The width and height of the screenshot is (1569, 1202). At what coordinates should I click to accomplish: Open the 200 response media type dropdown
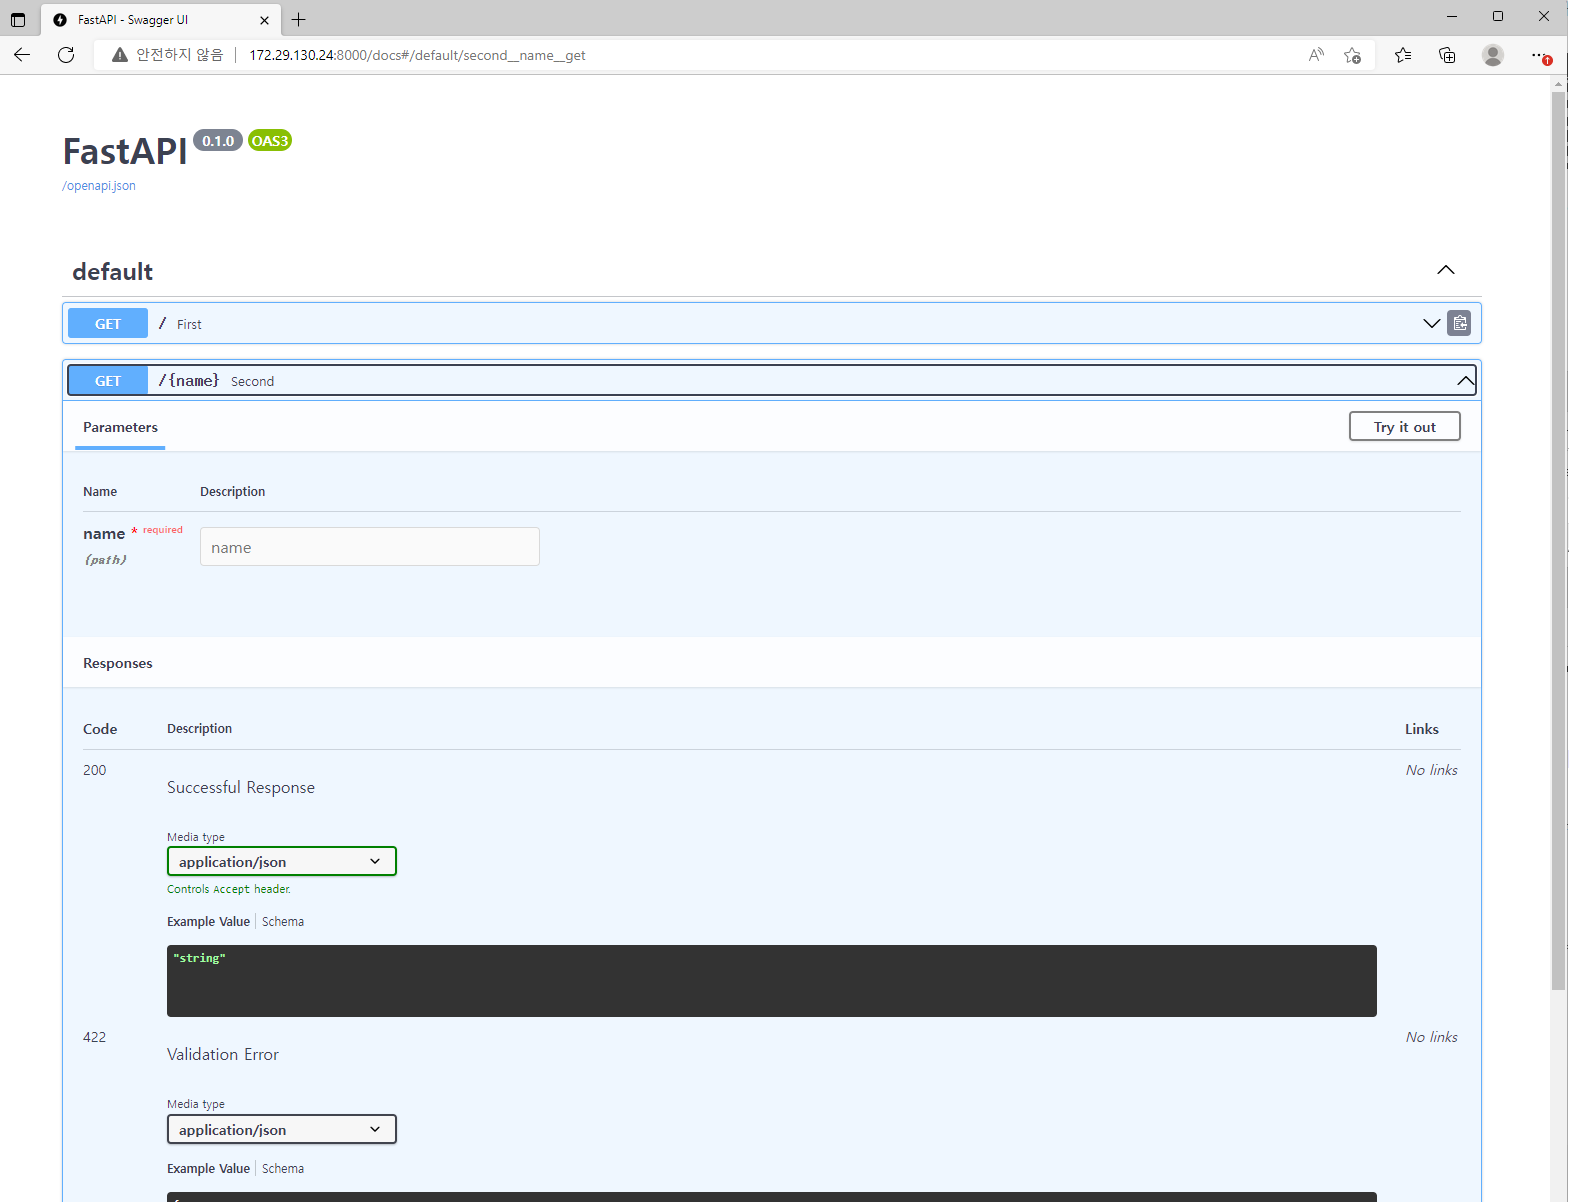282,861
